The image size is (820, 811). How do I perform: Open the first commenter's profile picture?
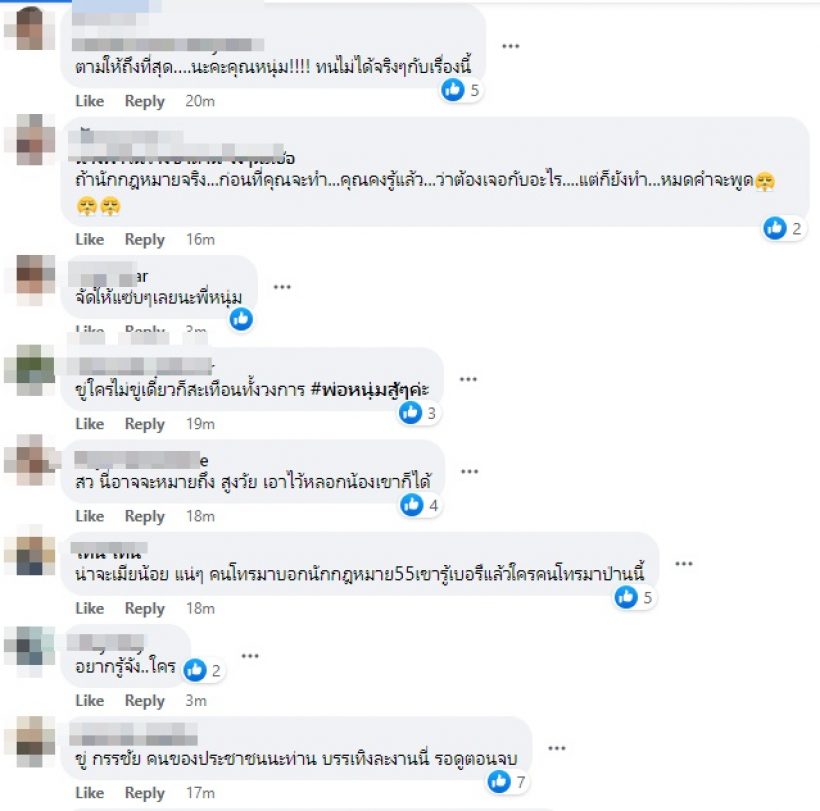[29, 27]
